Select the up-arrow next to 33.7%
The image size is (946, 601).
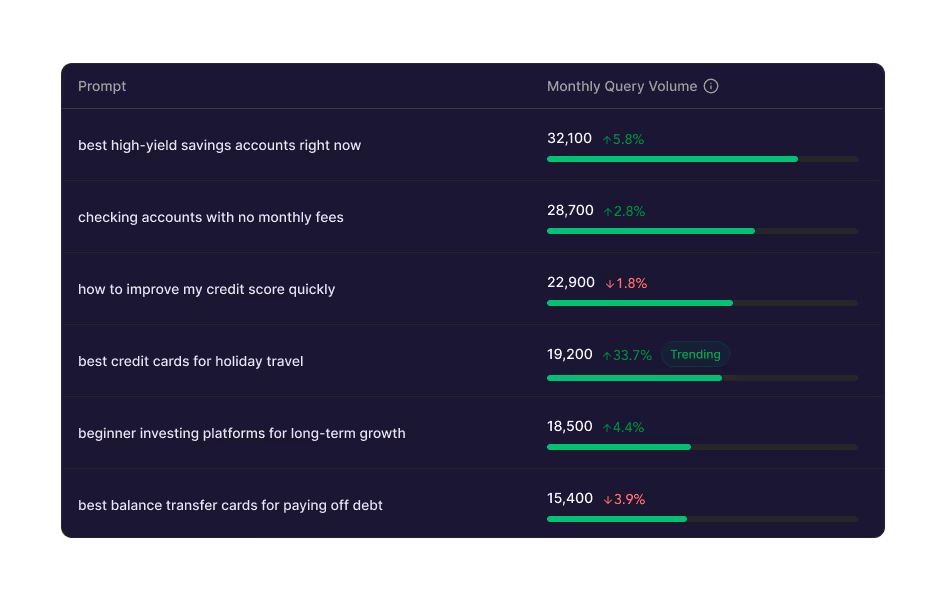click(606, 354)
